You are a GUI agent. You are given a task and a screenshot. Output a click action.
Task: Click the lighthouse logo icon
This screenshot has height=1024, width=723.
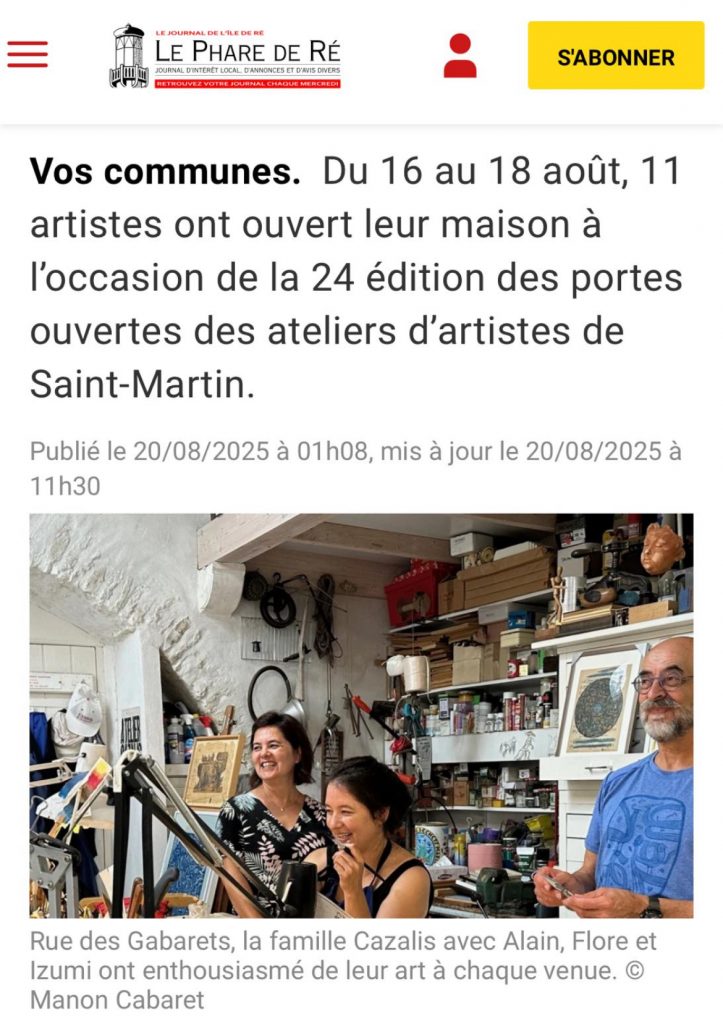coord(129,56)
